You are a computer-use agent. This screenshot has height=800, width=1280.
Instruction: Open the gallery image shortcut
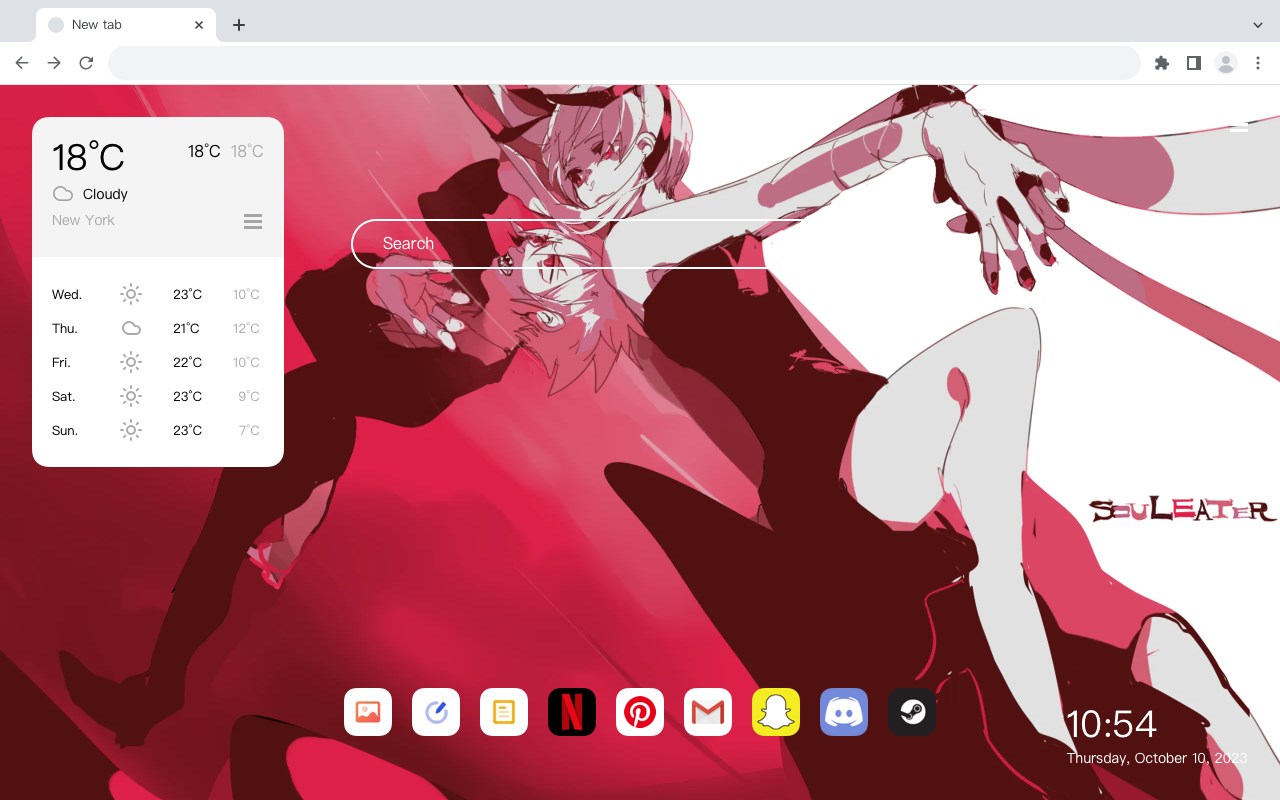pos(368,712)
